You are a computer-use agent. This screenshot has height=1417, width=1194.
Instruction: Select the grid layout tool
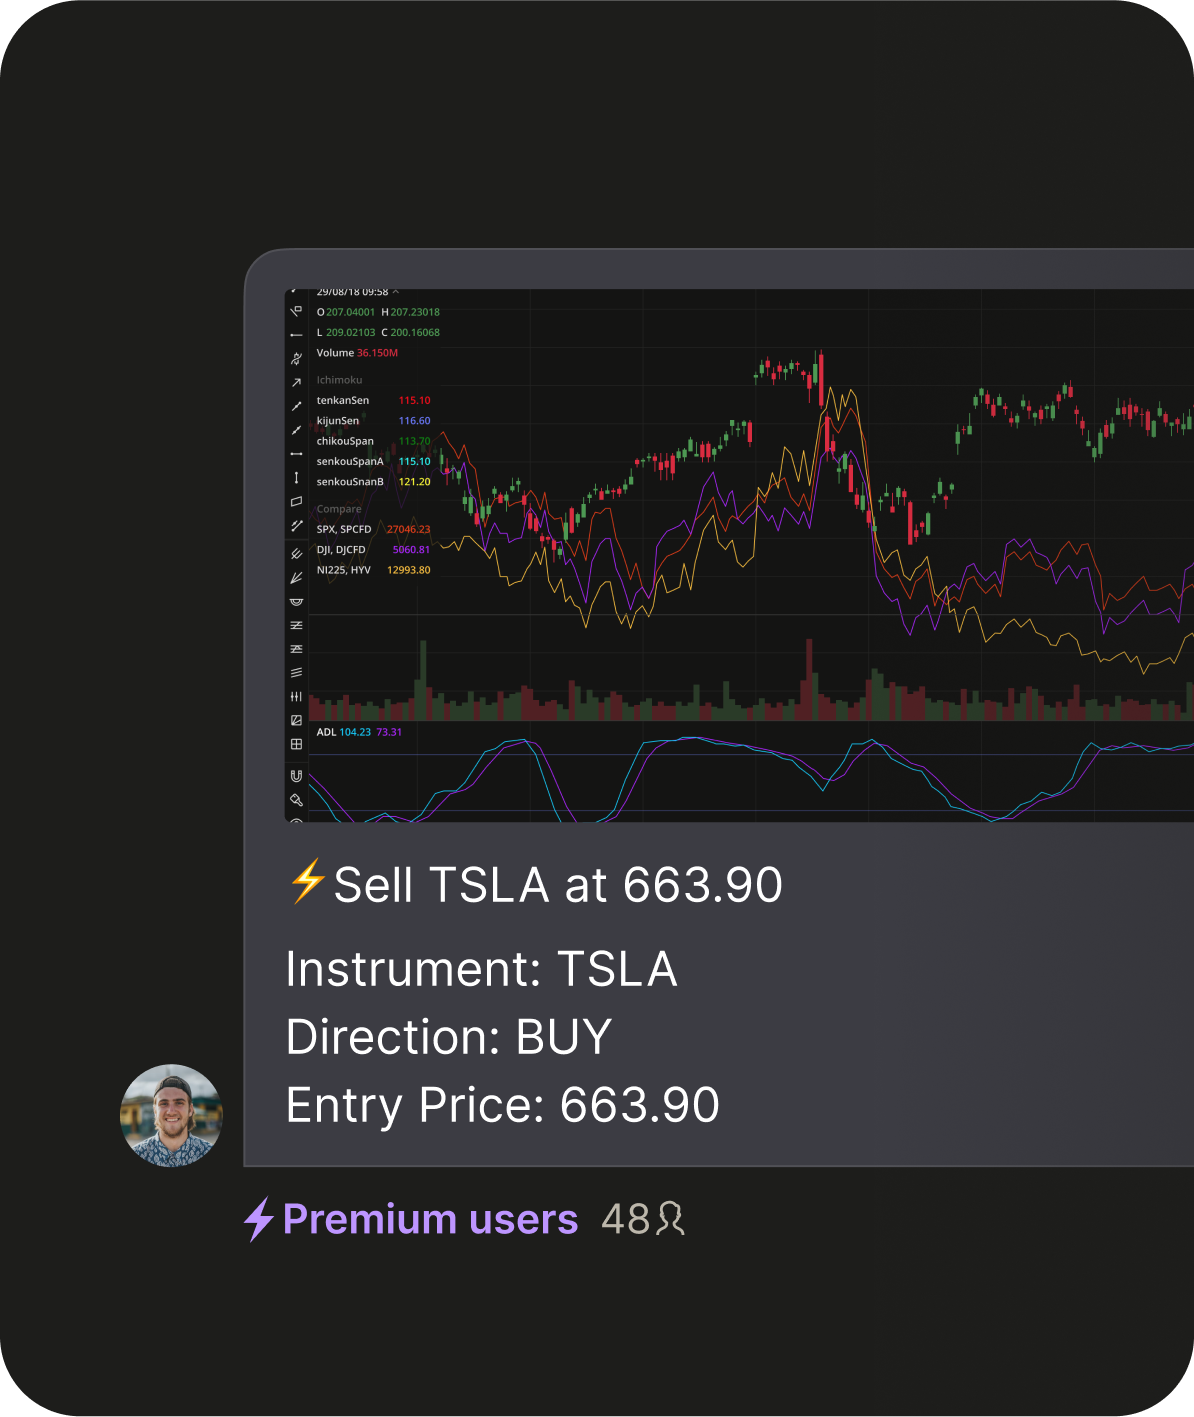pos(296,744)
